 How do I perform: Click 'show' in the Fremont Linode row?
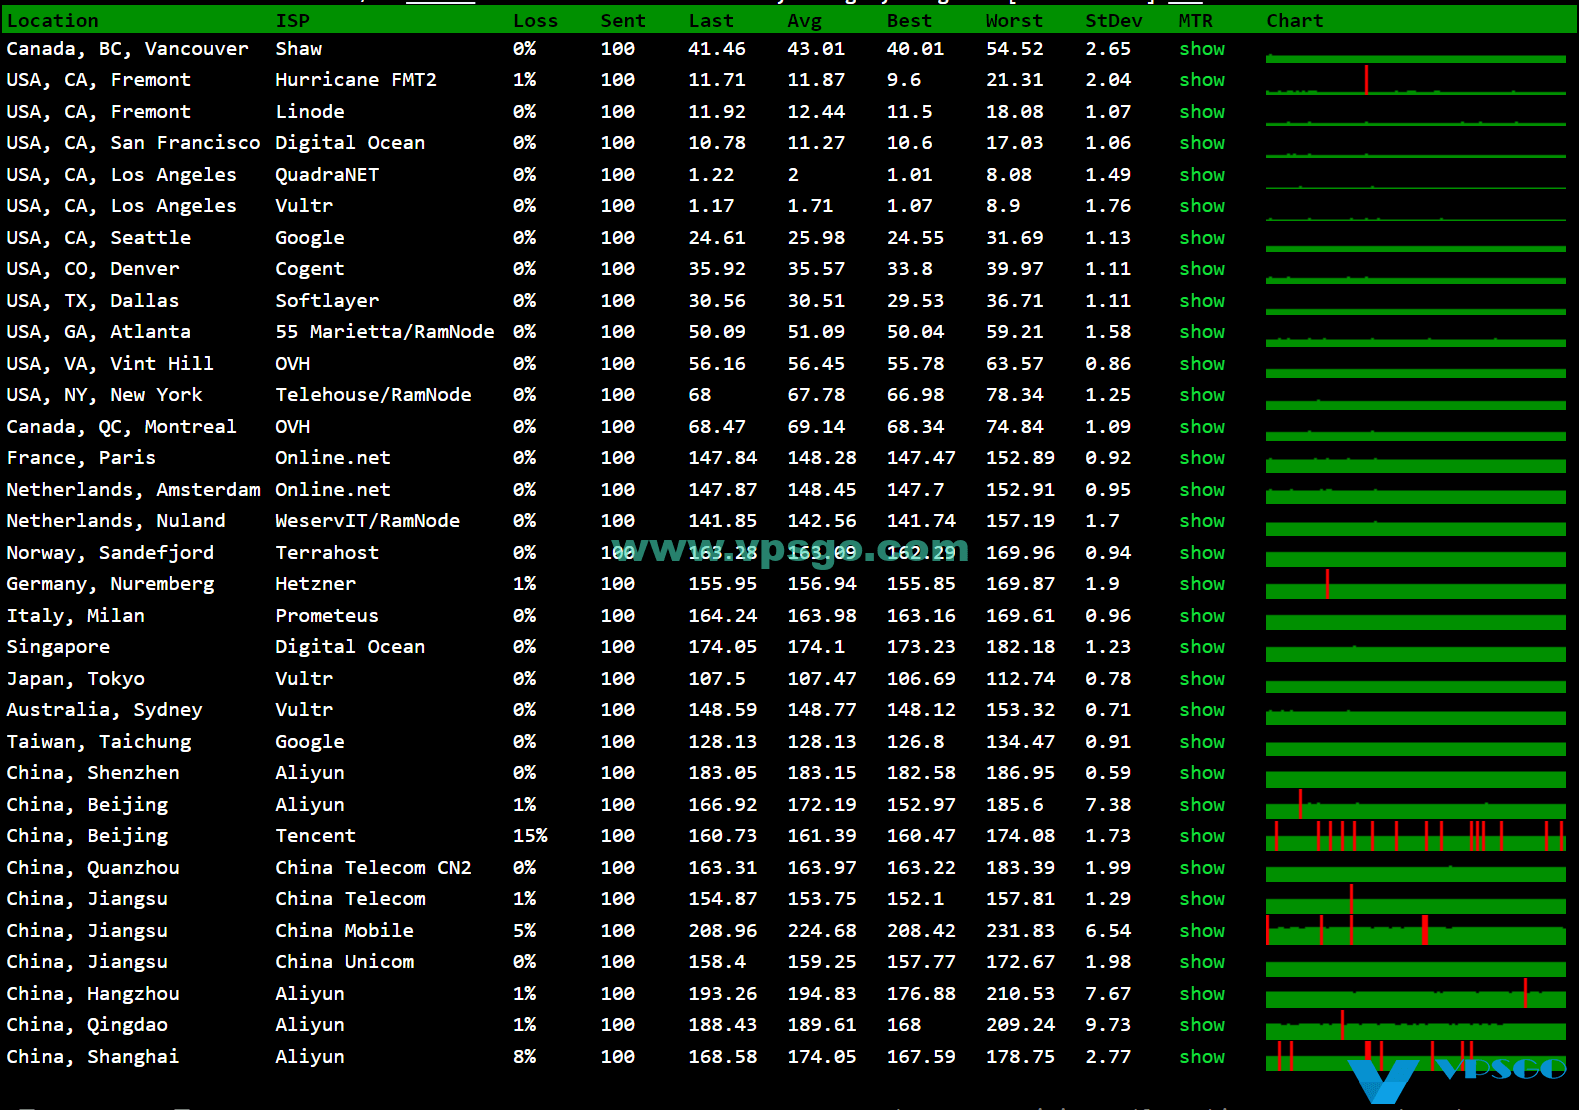coord(1201,112)
